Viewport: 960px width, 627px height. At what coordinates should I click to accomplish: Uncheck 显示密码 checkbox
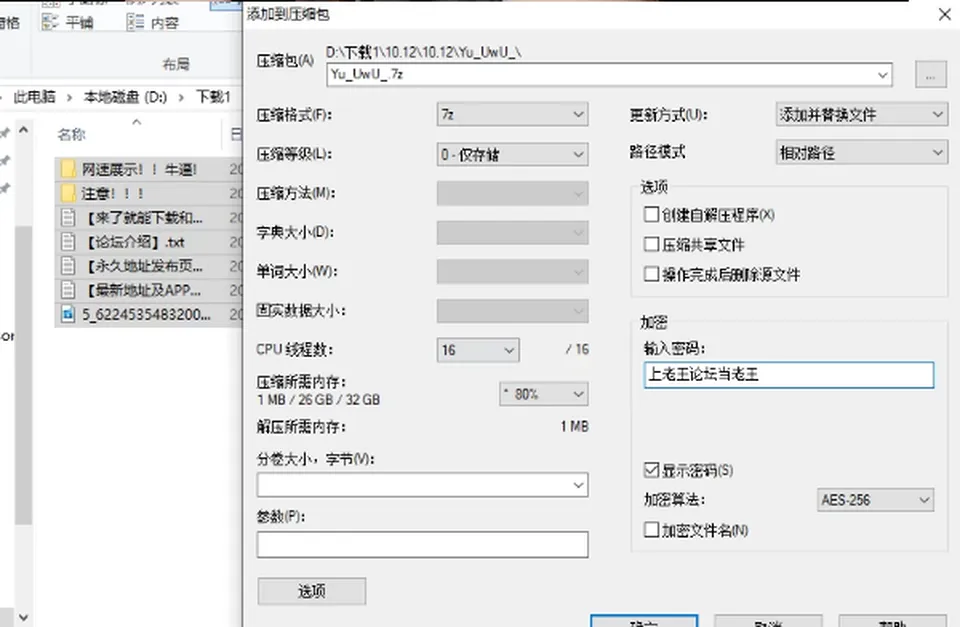pos(651,470)
